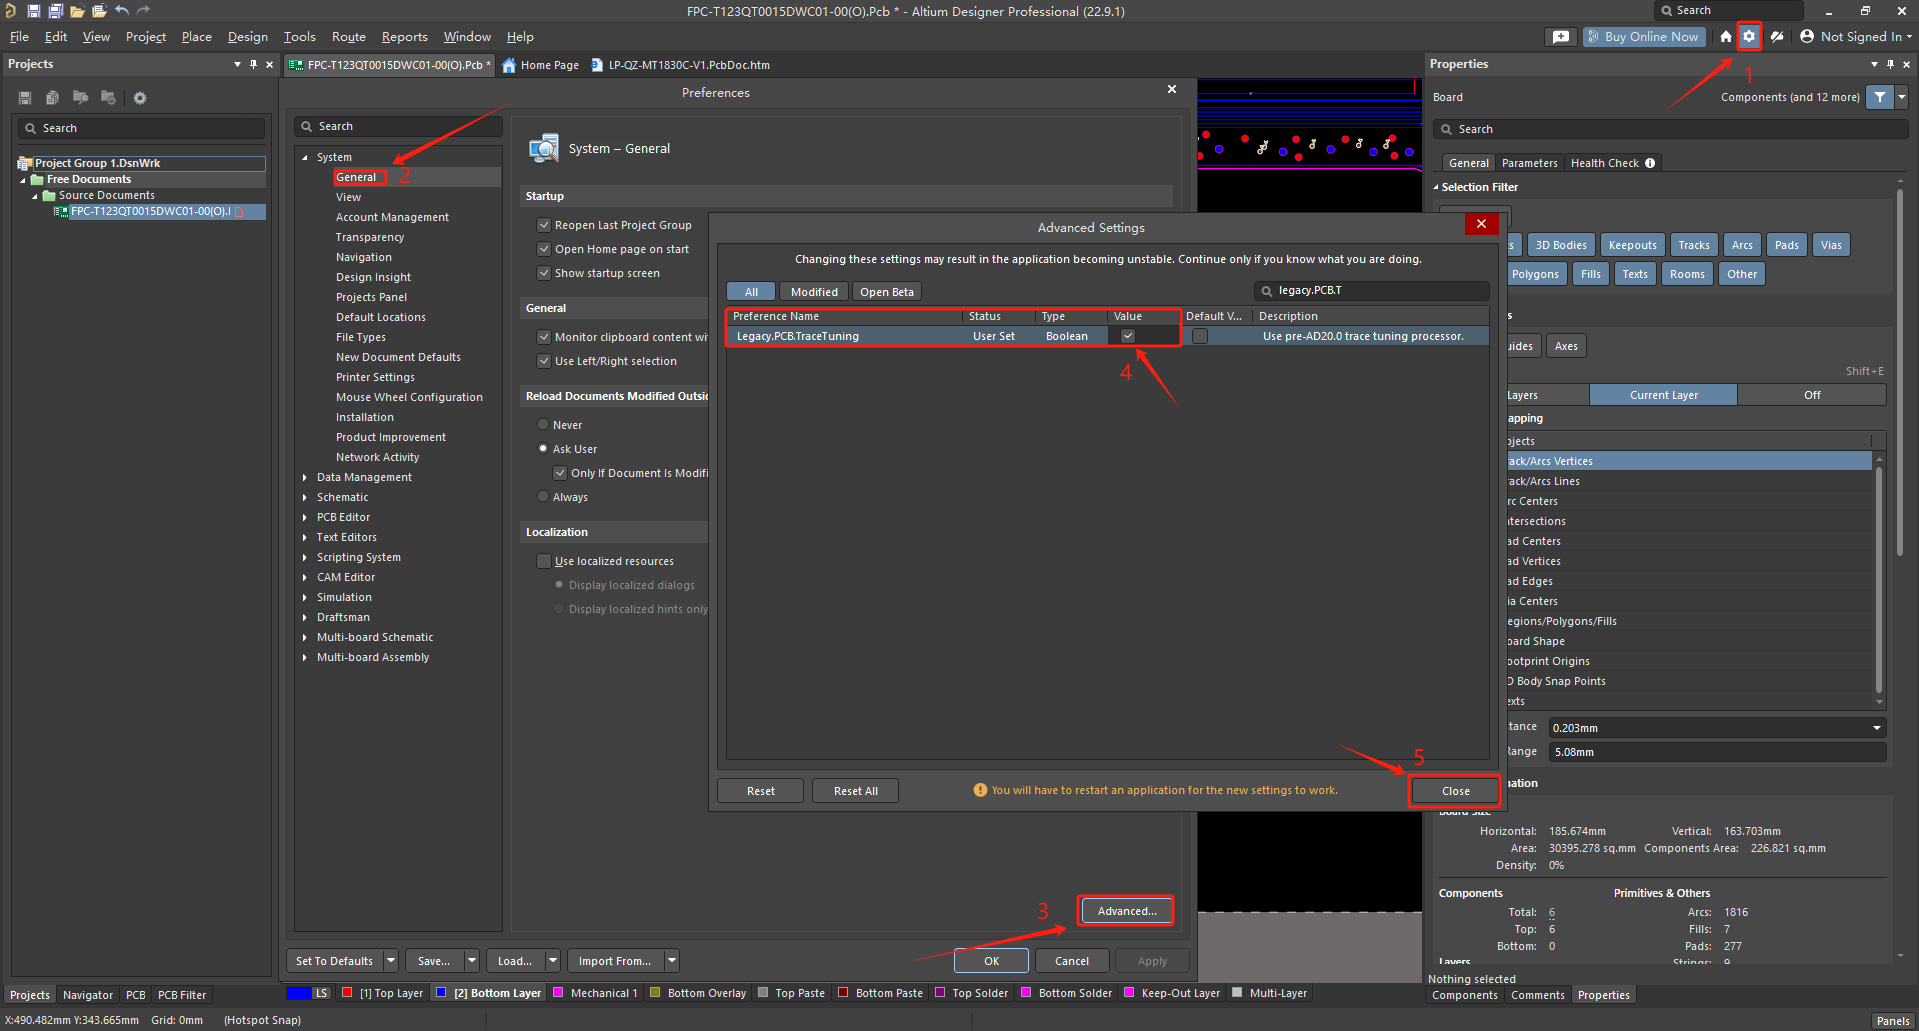Click the Health Check info icon
Viewport: 1919px width, 1031px height.
click(1650, 163)
